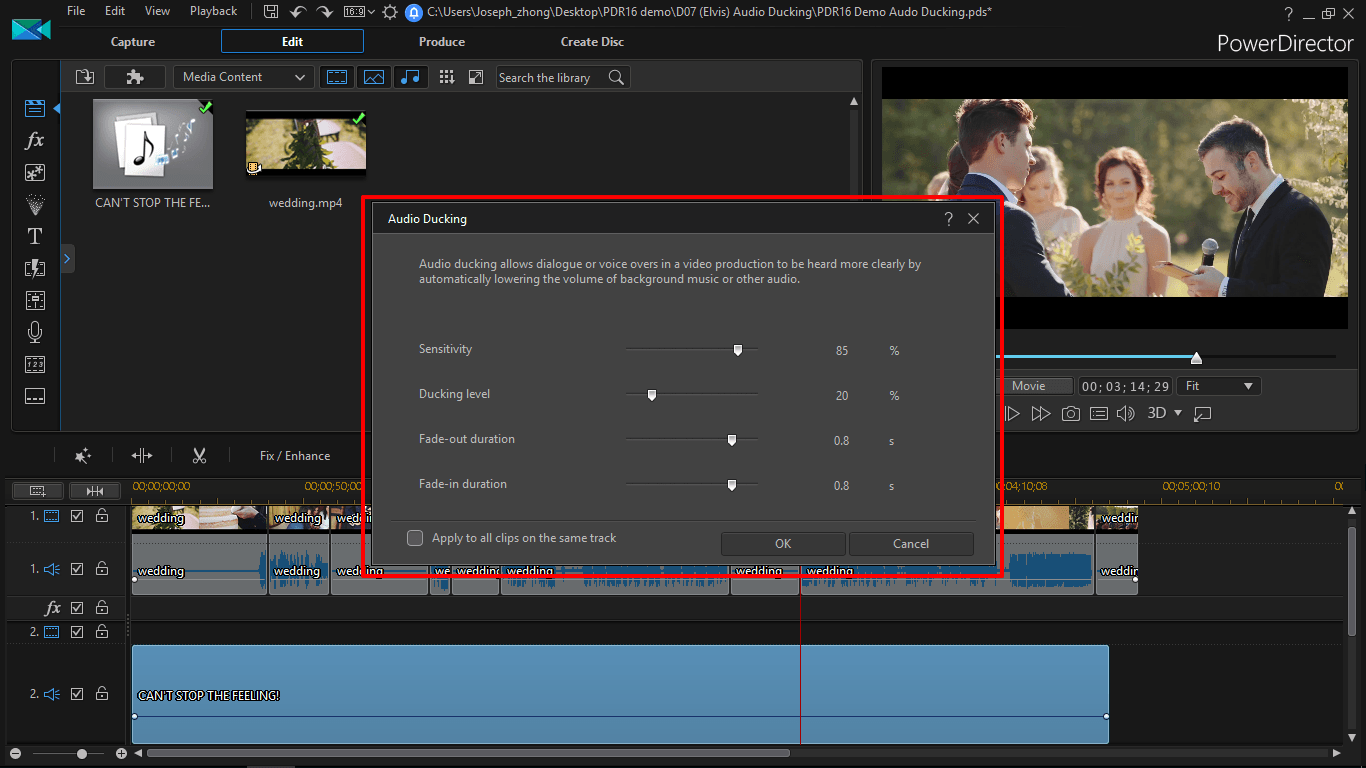Switch to the Produce tab
The width and height of the screenshot is (1366, 768).
click(442, 42)
